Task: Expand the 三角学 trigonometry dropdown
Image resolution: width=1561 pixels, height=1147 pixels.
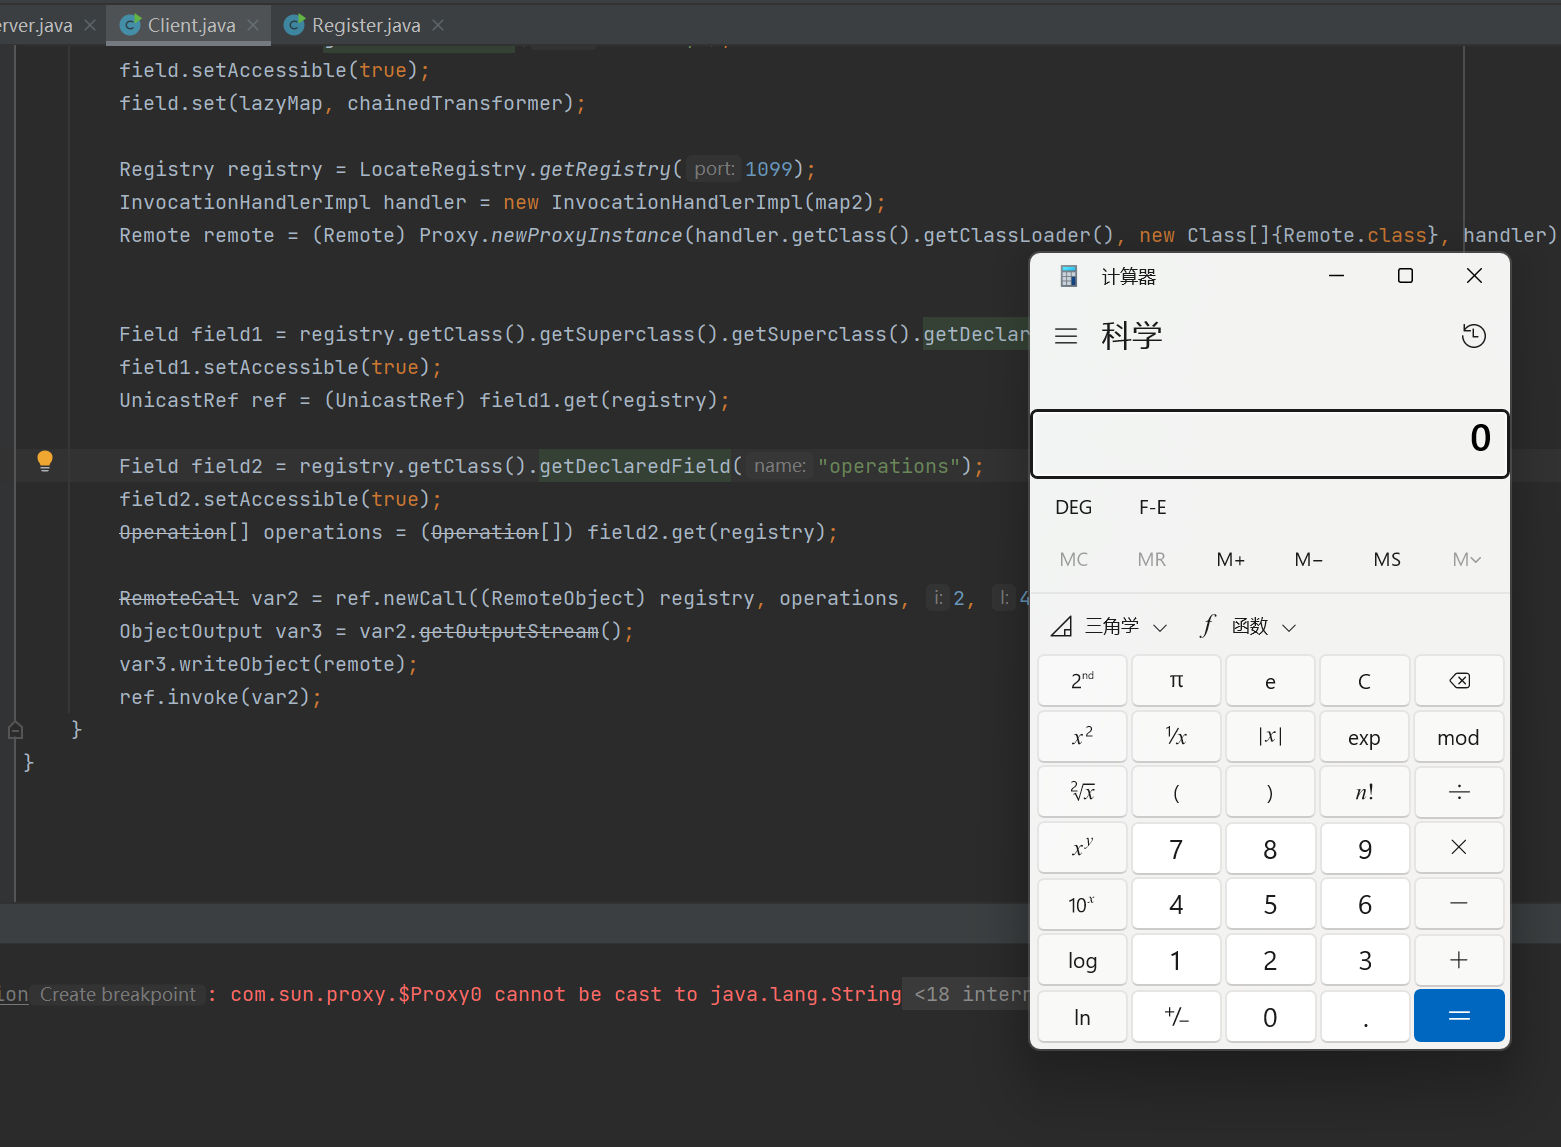Action: click(1110, 627)
